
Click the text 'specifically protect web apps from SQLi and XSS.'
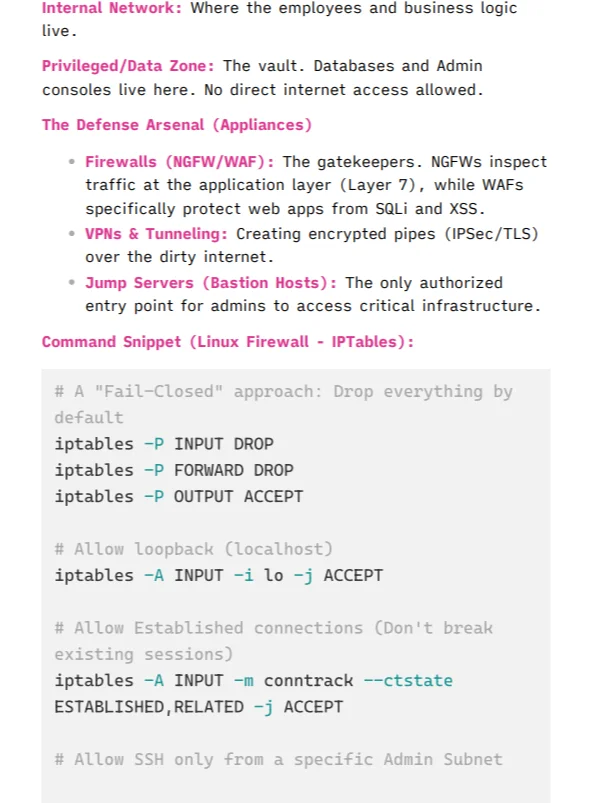pos(285,209)
